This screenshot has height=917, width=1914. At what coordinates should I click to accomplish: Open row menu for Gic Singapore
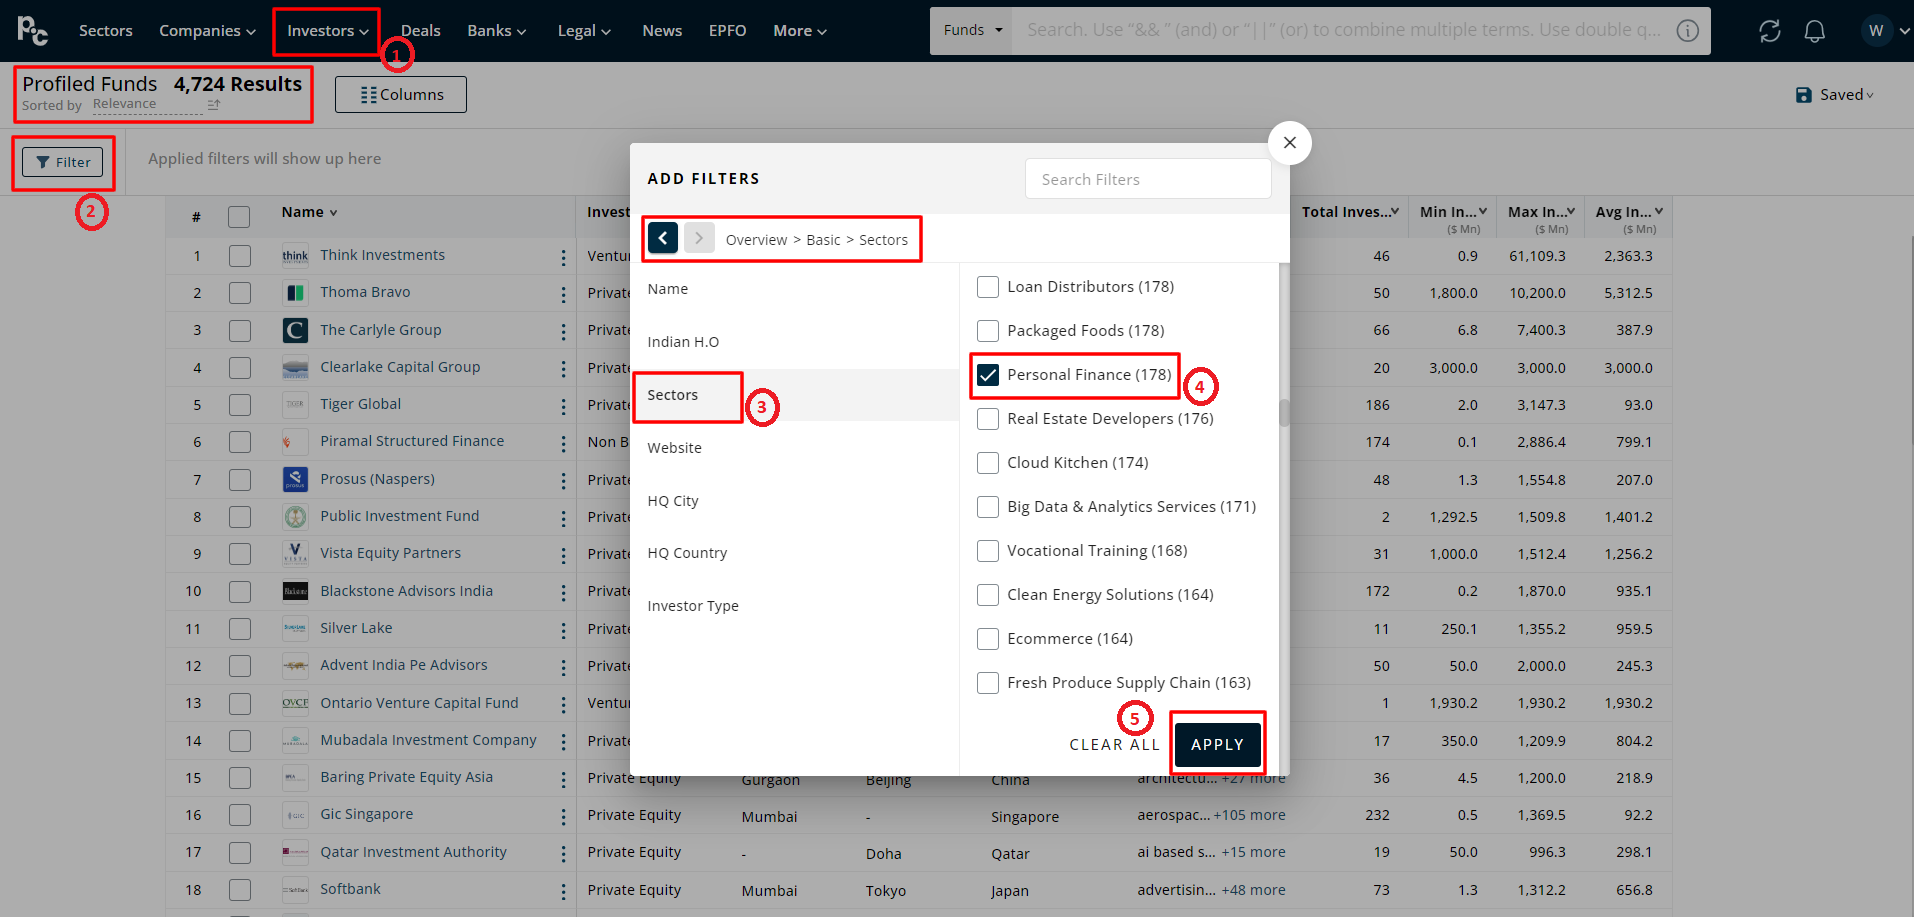click(563, 816)
